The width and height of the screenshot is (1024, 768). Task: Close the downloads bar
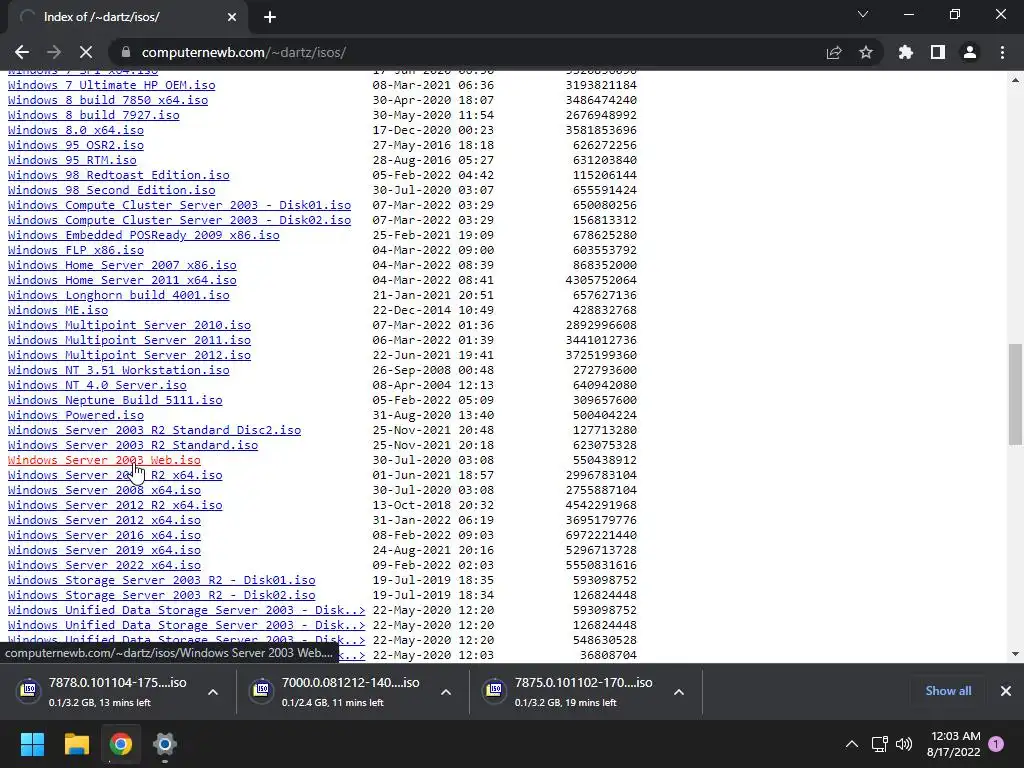tap(1006, 691)
